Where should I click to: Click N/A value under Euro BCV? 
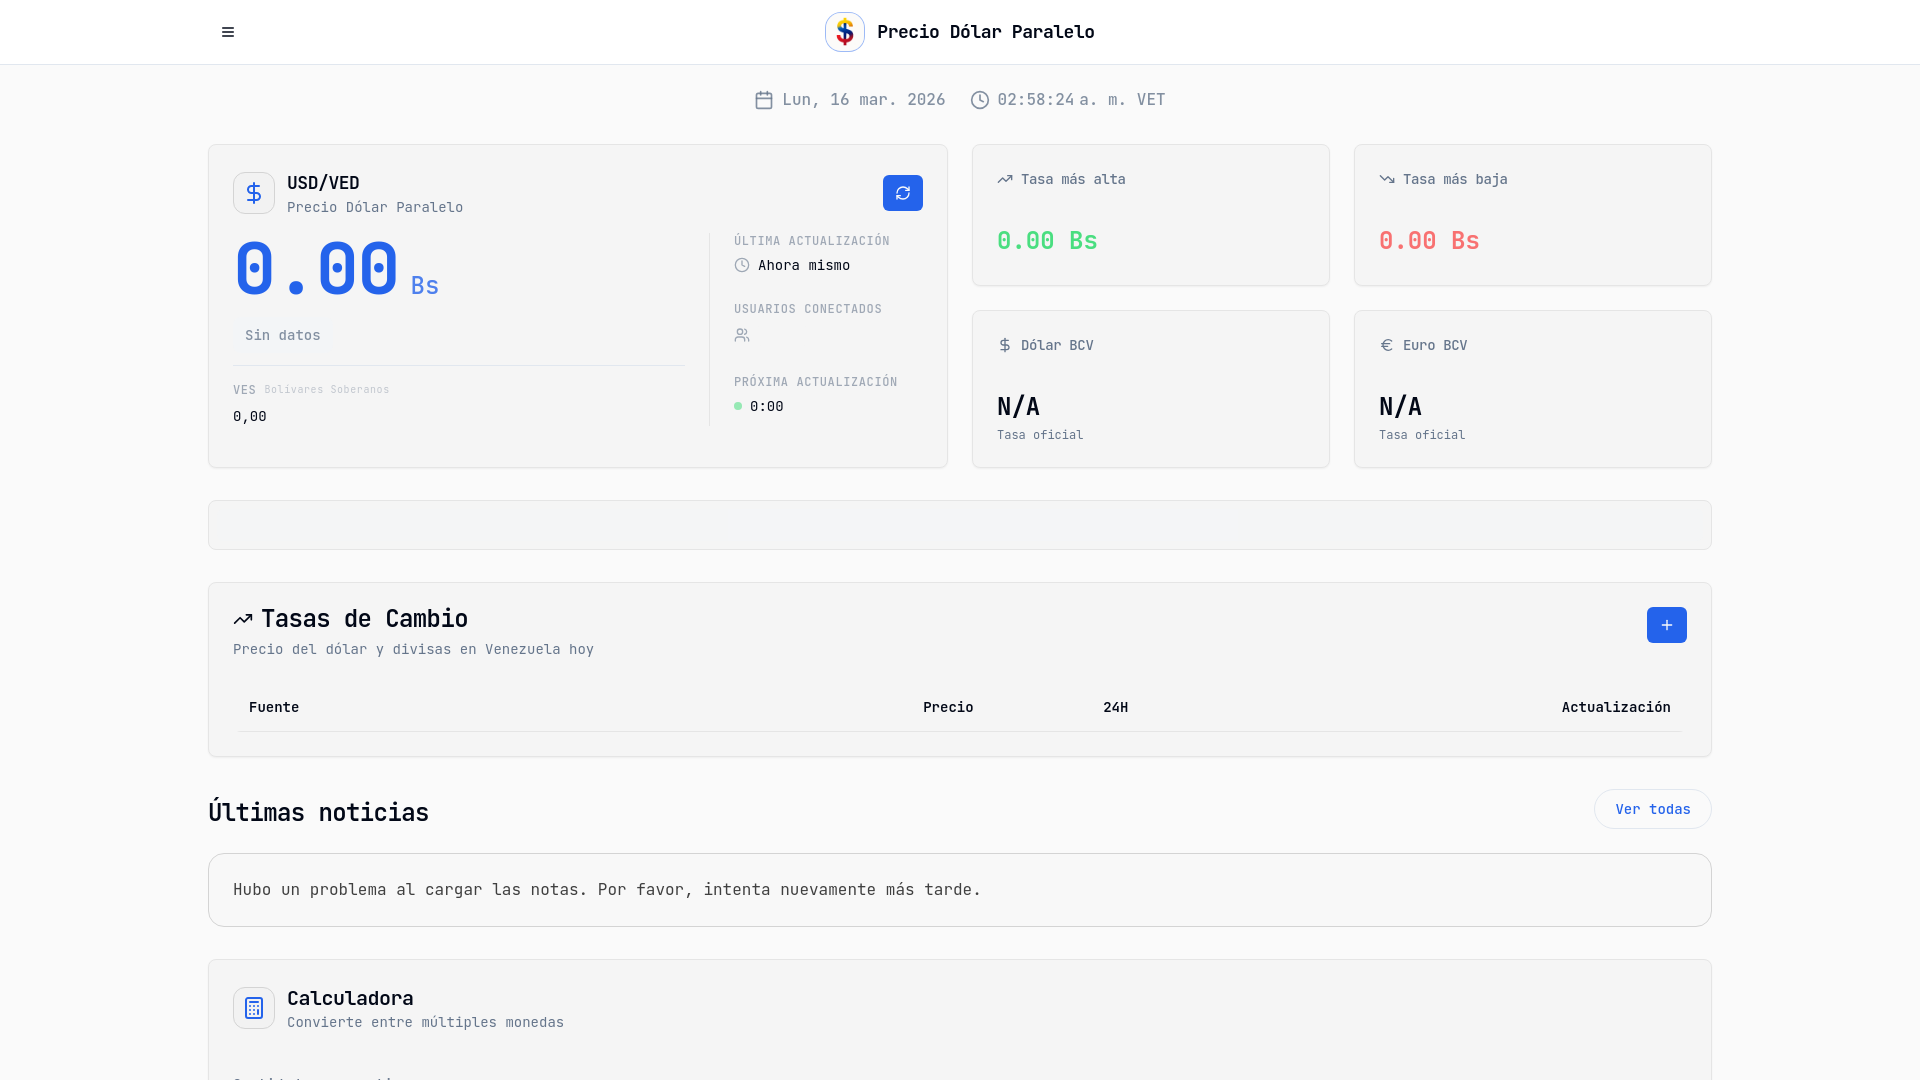[1400, 407]
